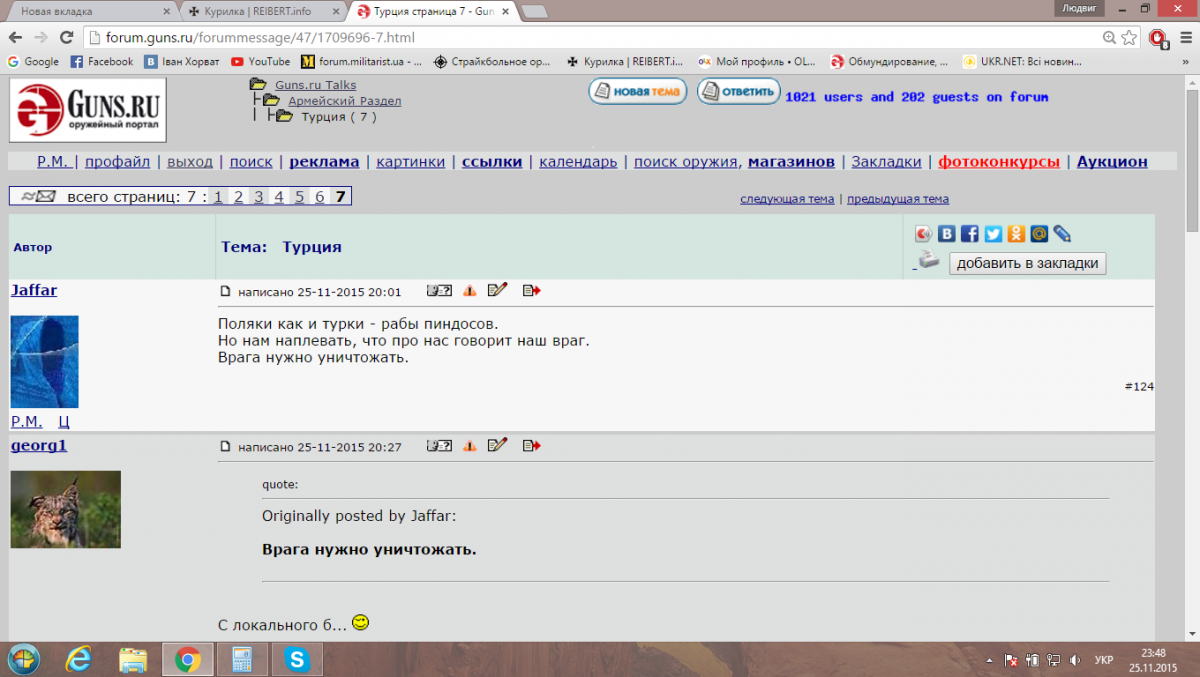This screenshot has width=1200, height=677.
Task: Open the profile card icon on Jaffar's post
Action: 439,291
